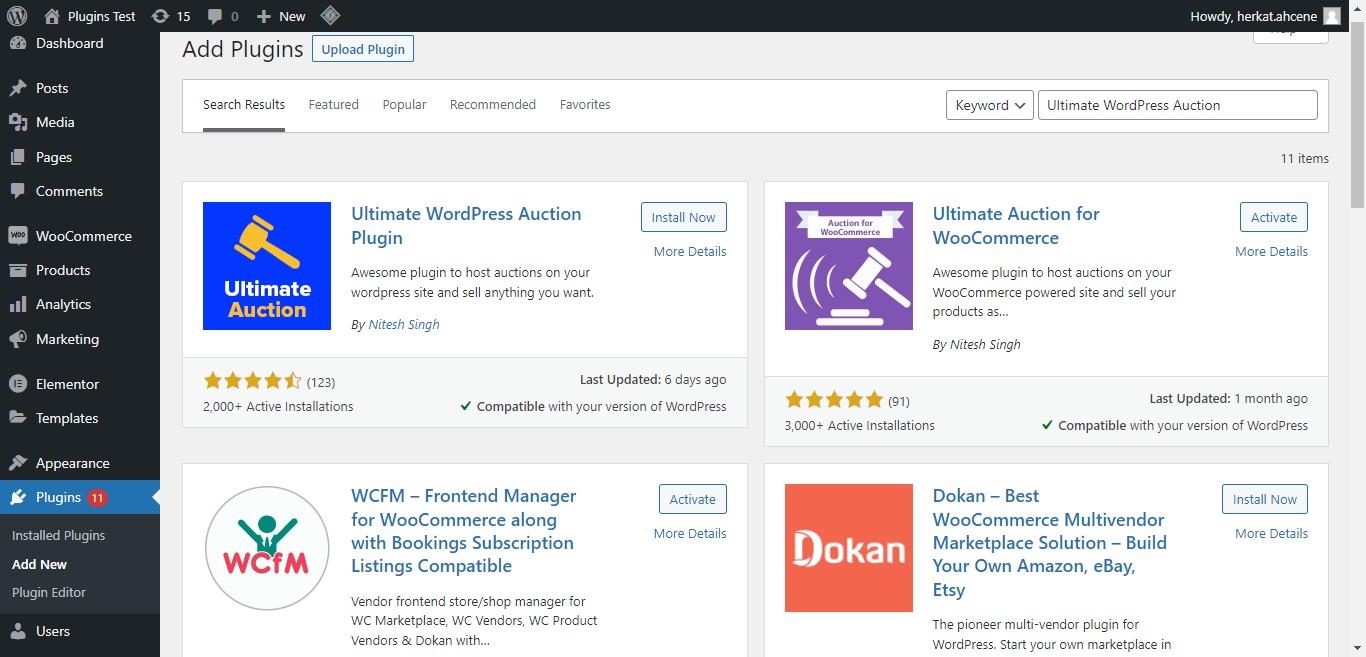Activate Ultimate Auction for WooCommerce

1273,217
